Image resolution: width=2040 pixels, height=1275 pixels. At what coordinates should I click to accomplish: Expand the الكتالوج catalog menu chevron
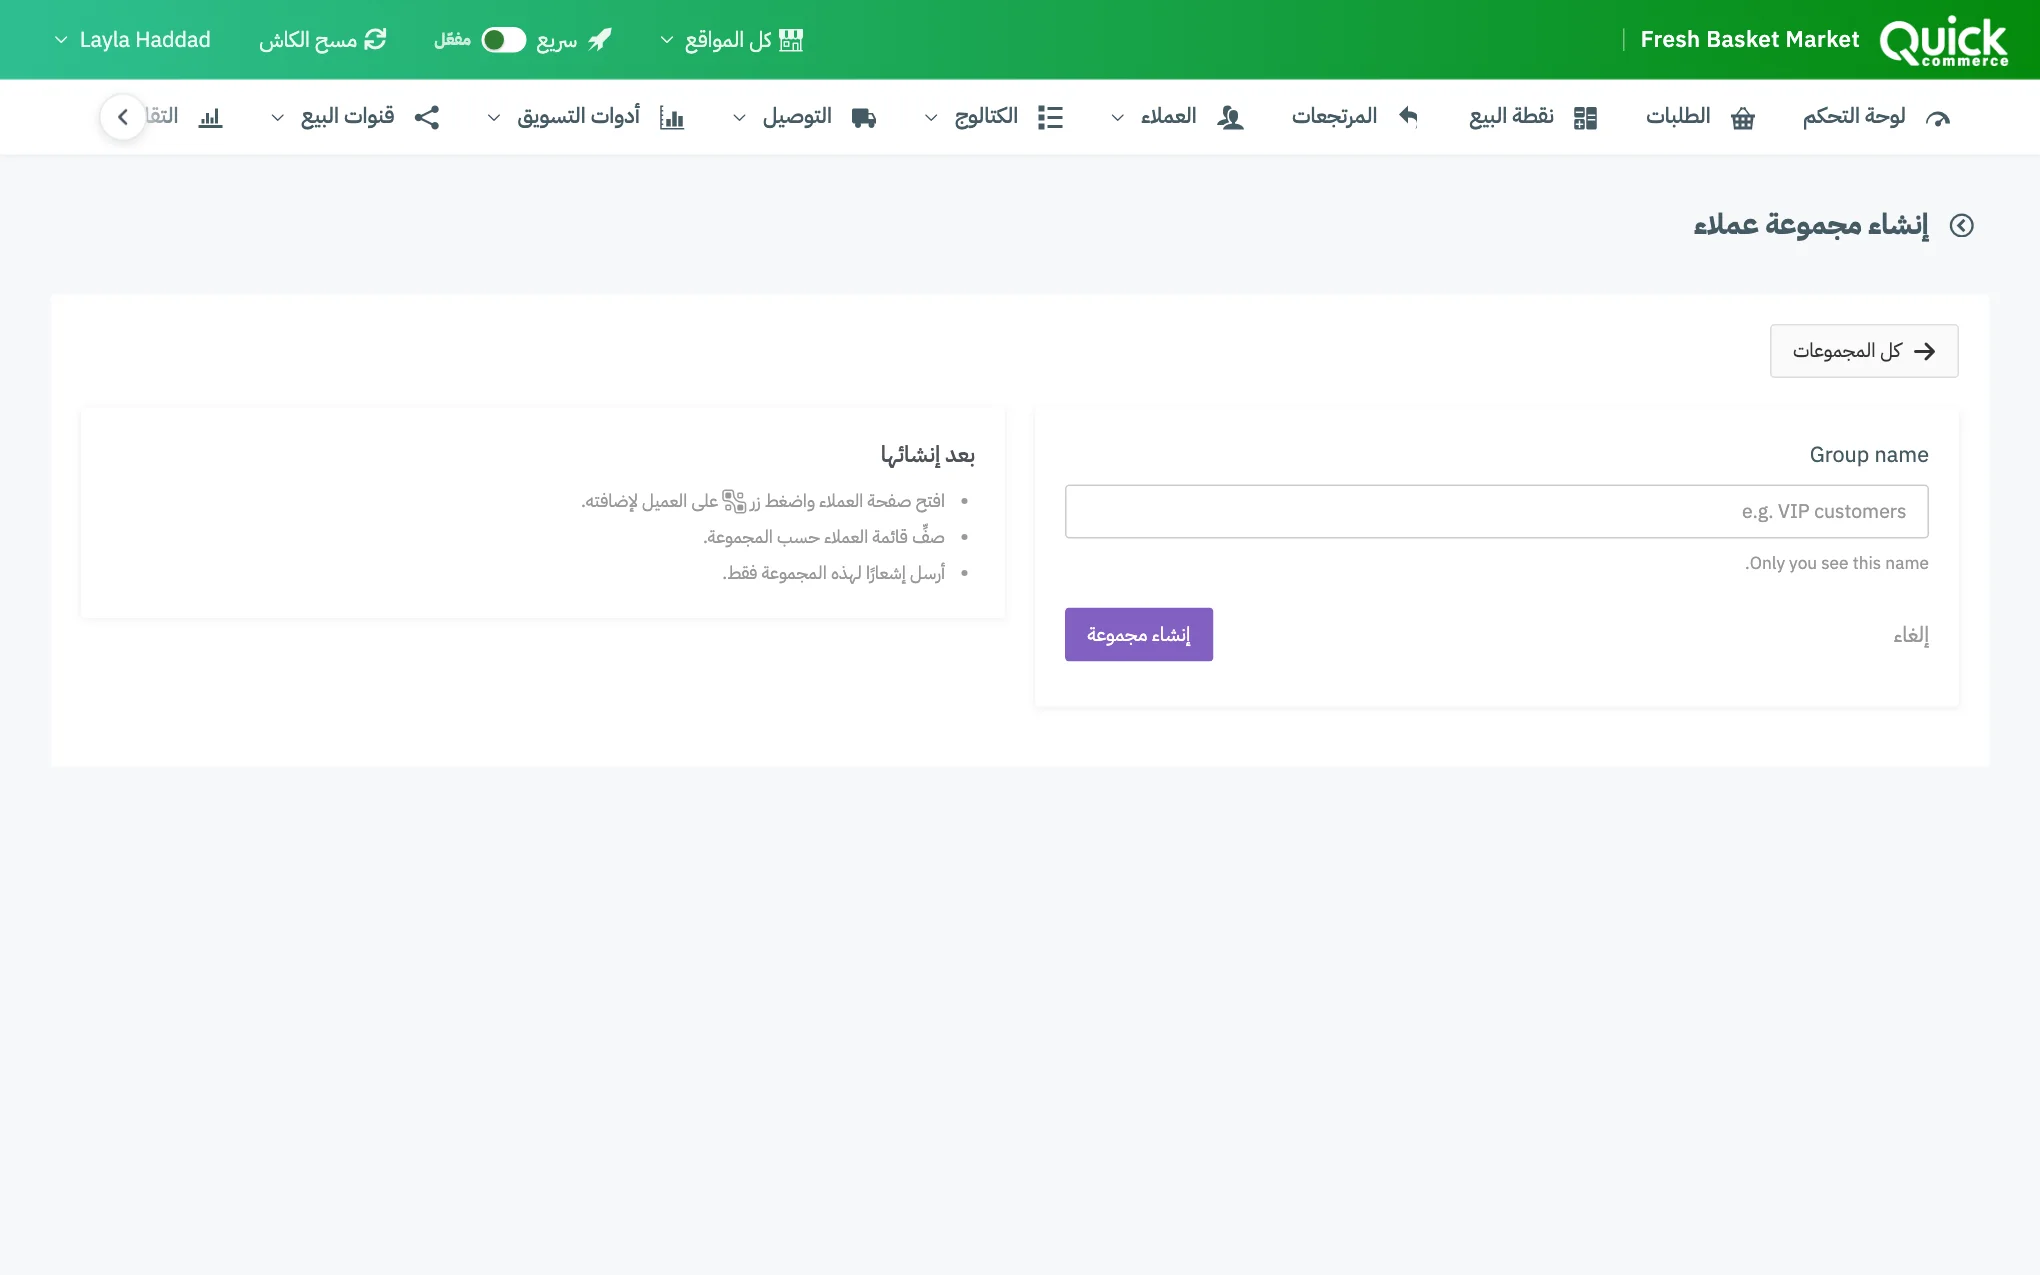931,118
